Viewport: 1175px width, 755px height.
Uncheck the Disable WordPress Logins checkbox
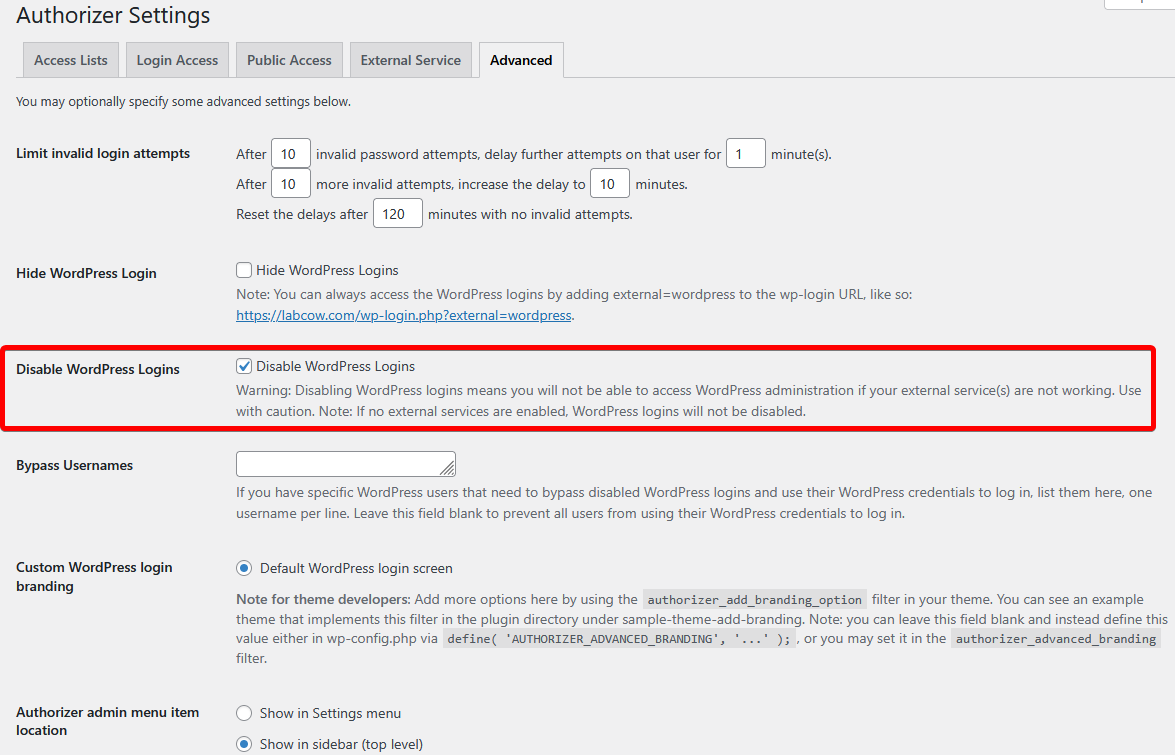coord(244,366)
